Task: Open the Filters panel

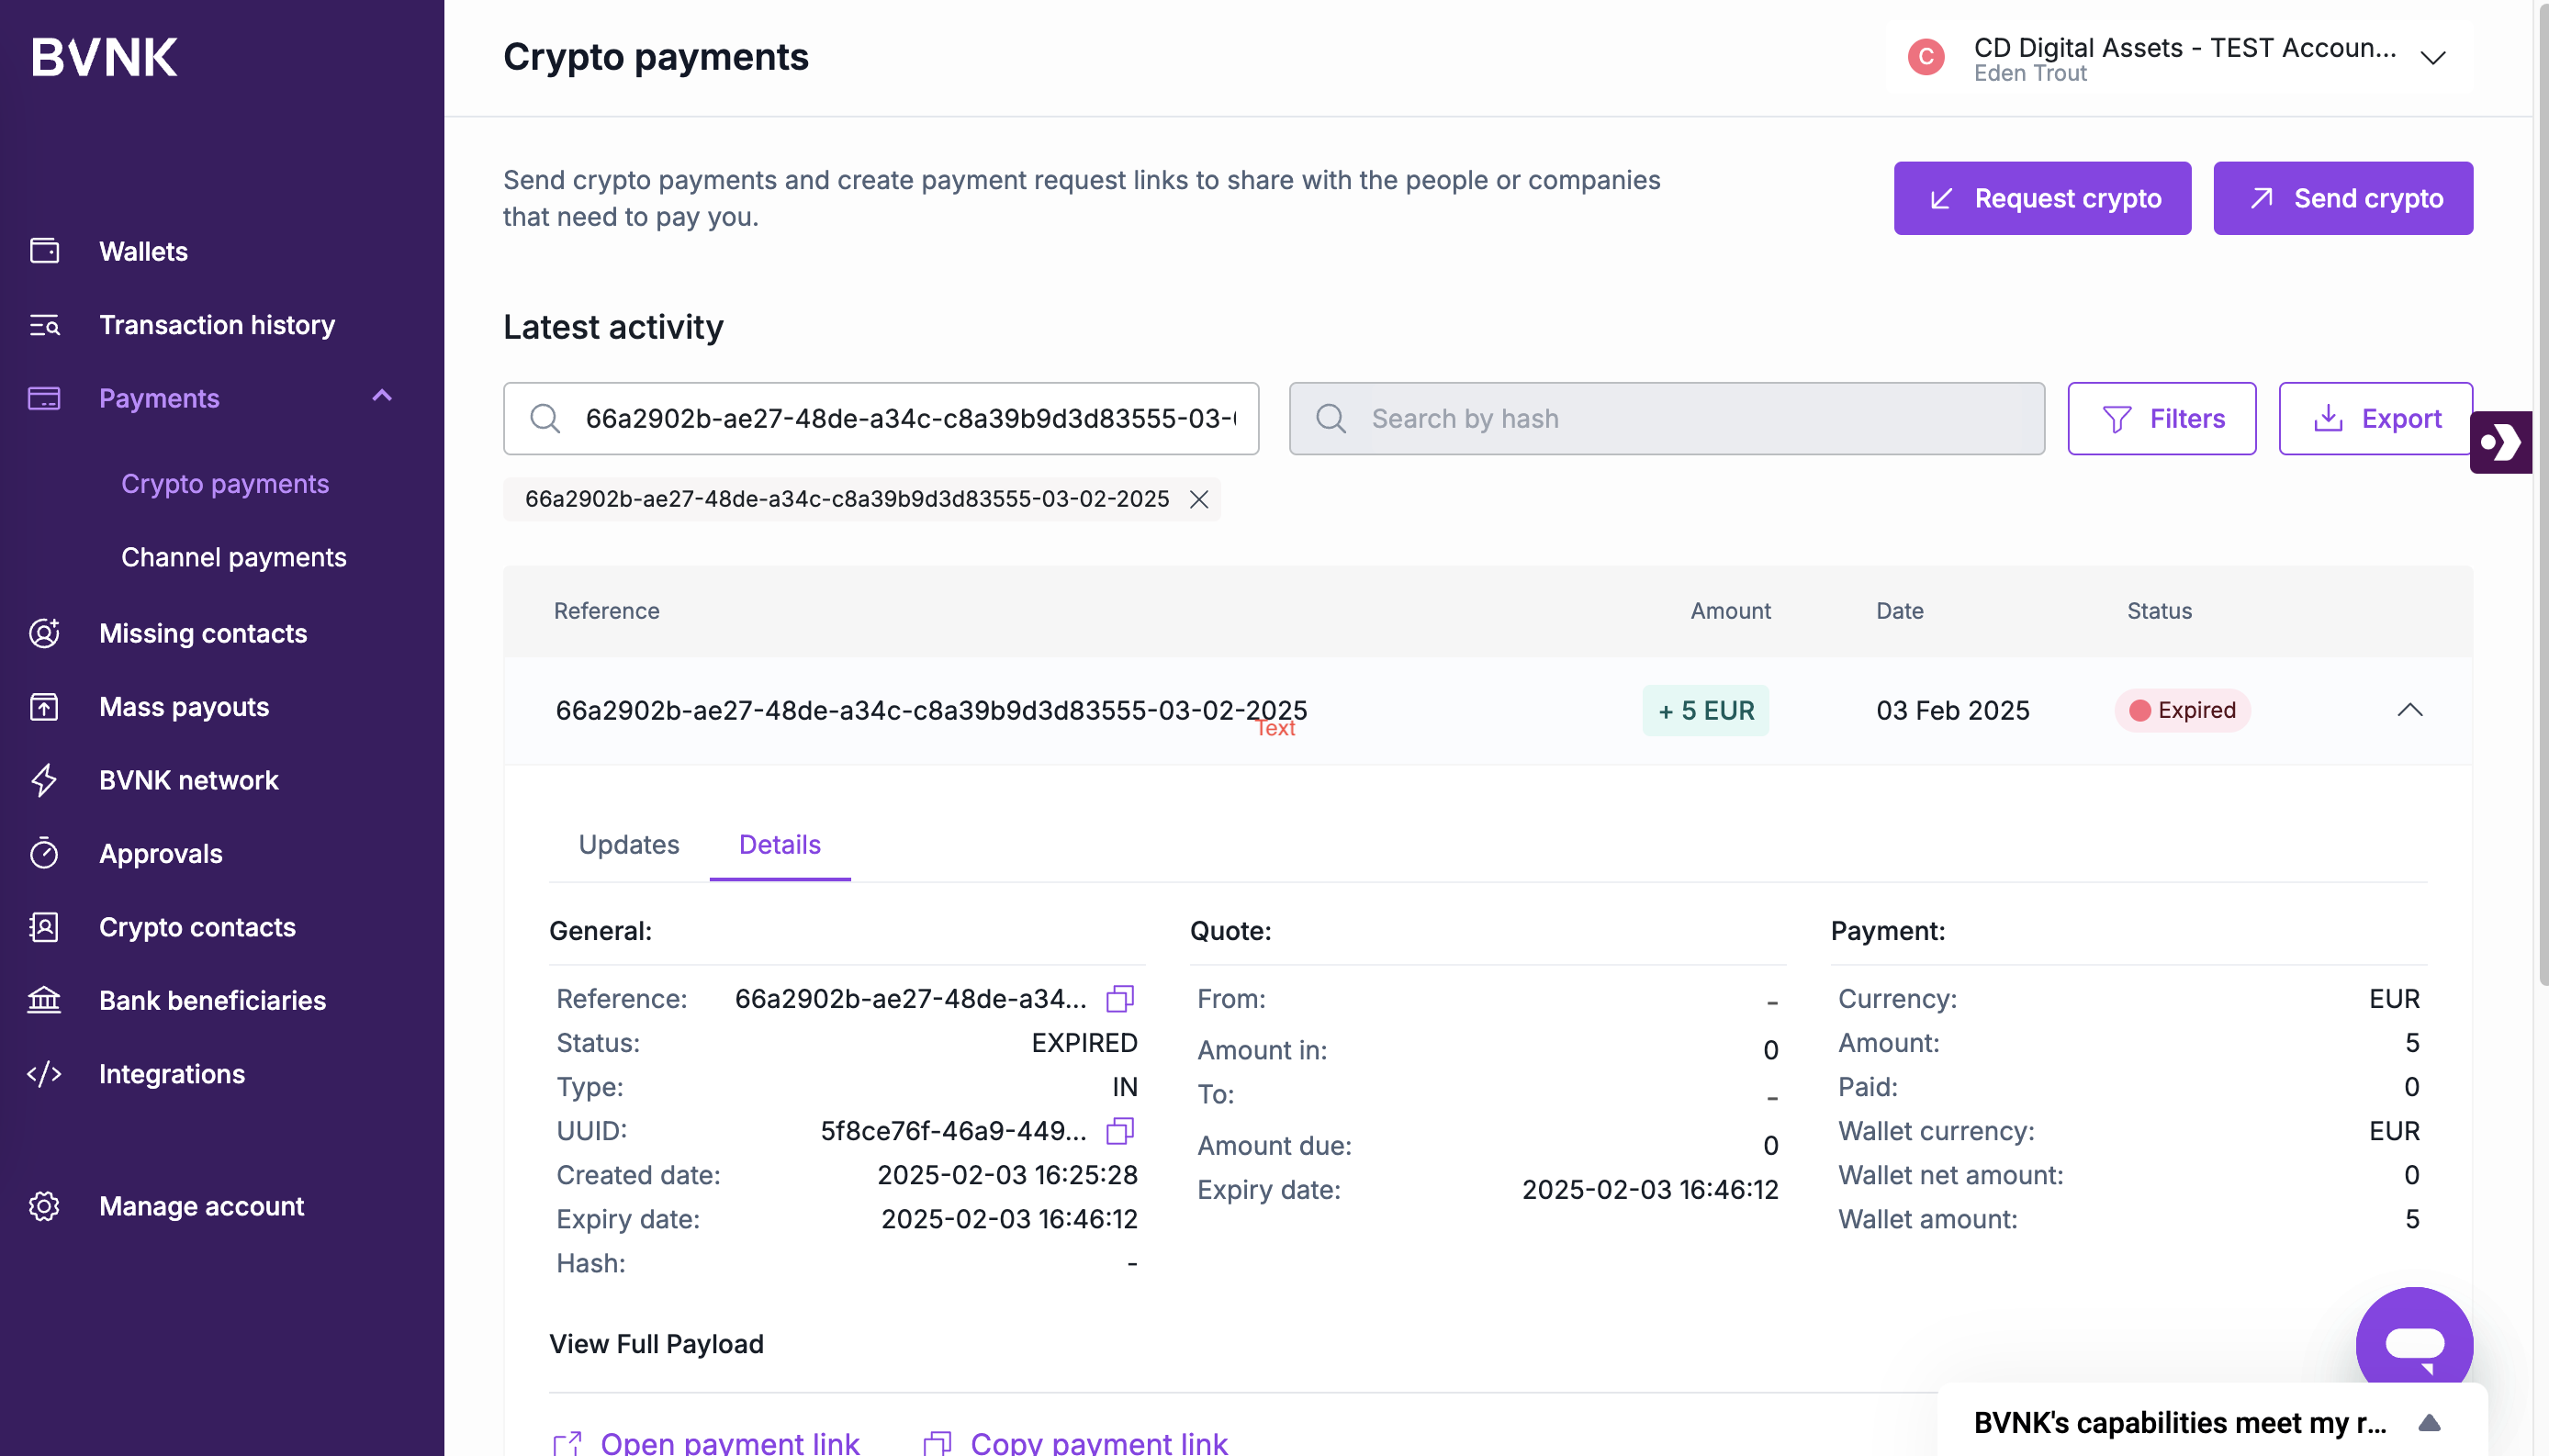Action: (x=2162, y=418)
